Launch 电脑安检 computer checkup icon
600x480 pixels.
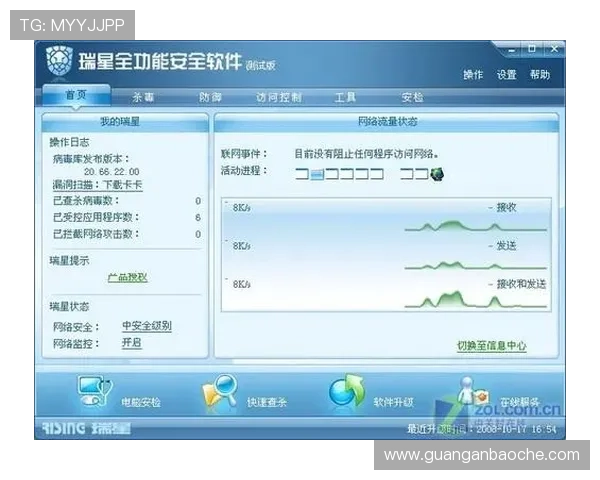coord(95,391)
